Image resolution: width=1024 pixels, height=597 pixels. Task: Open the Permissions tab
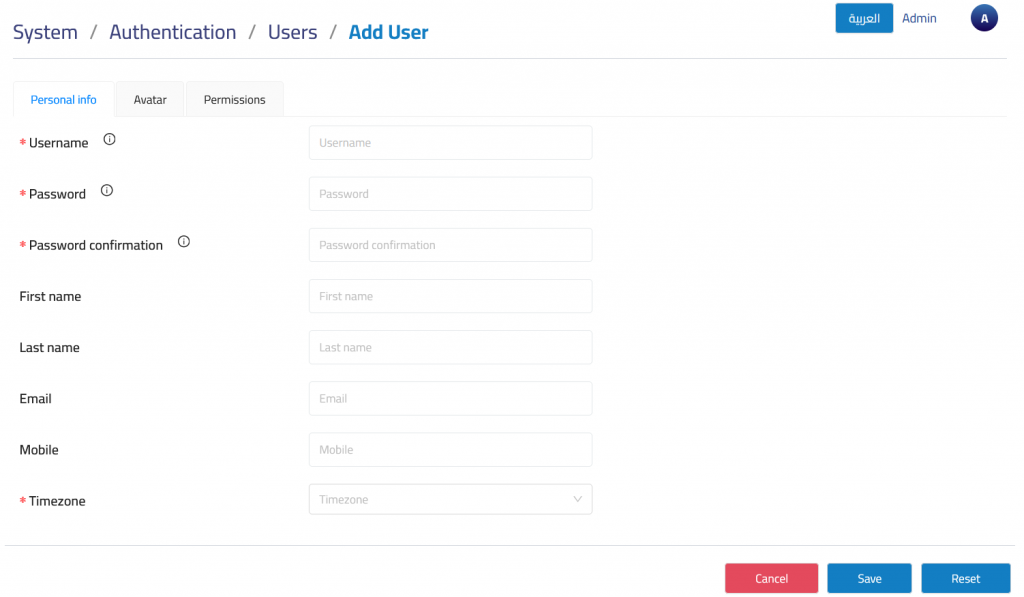(235, 100)
